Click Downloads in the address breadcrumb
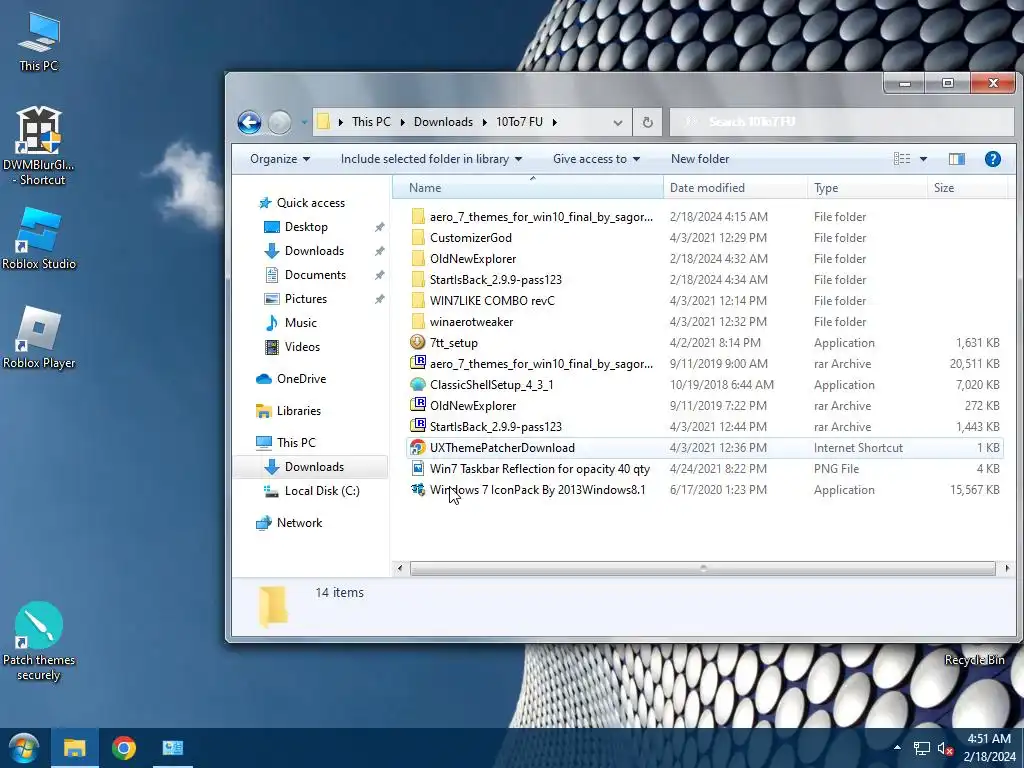The height and width of the screenshot is (768, 1024). coord(443,122)
